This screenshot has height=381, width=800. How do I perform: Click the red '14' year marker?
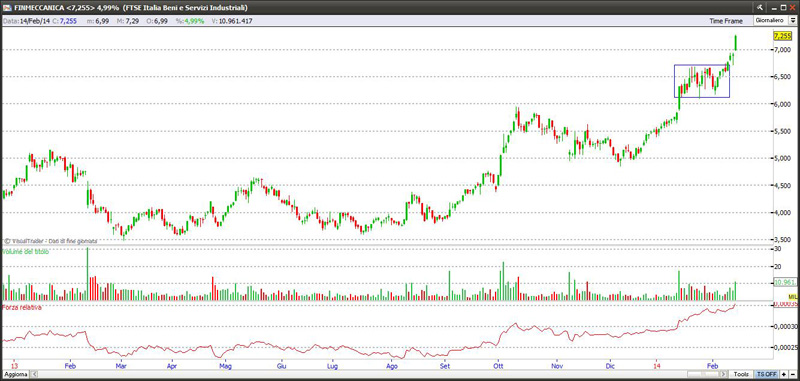coord(657,366)
